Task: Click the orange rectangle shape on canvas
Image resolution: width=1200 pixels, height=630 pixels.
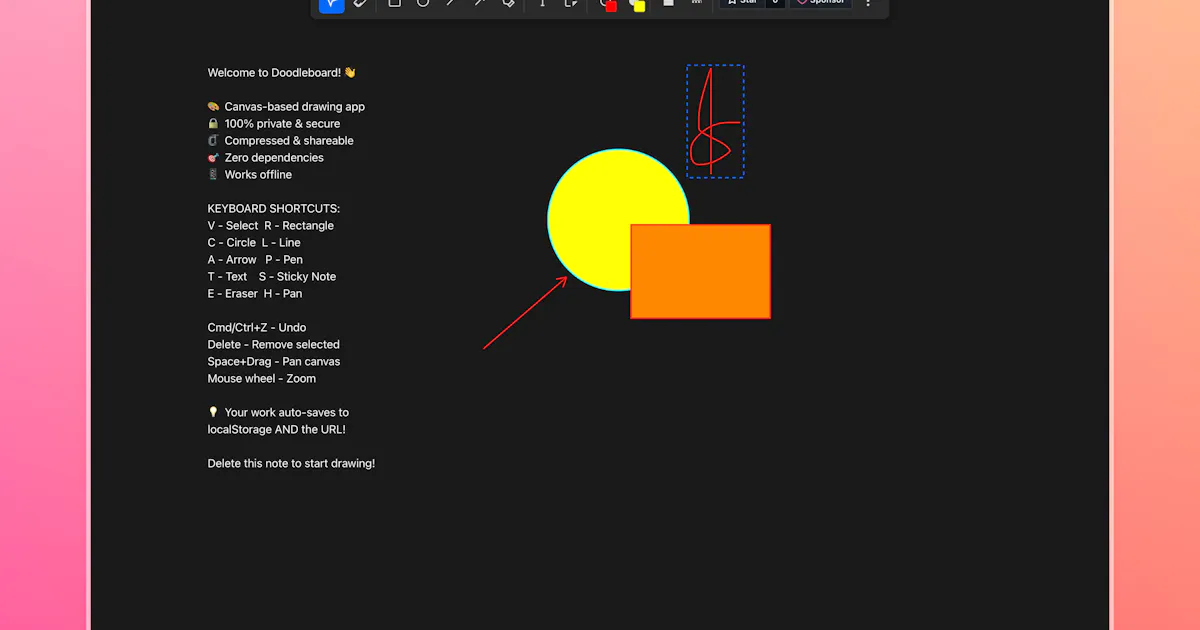Action: [x=701, y=272]
